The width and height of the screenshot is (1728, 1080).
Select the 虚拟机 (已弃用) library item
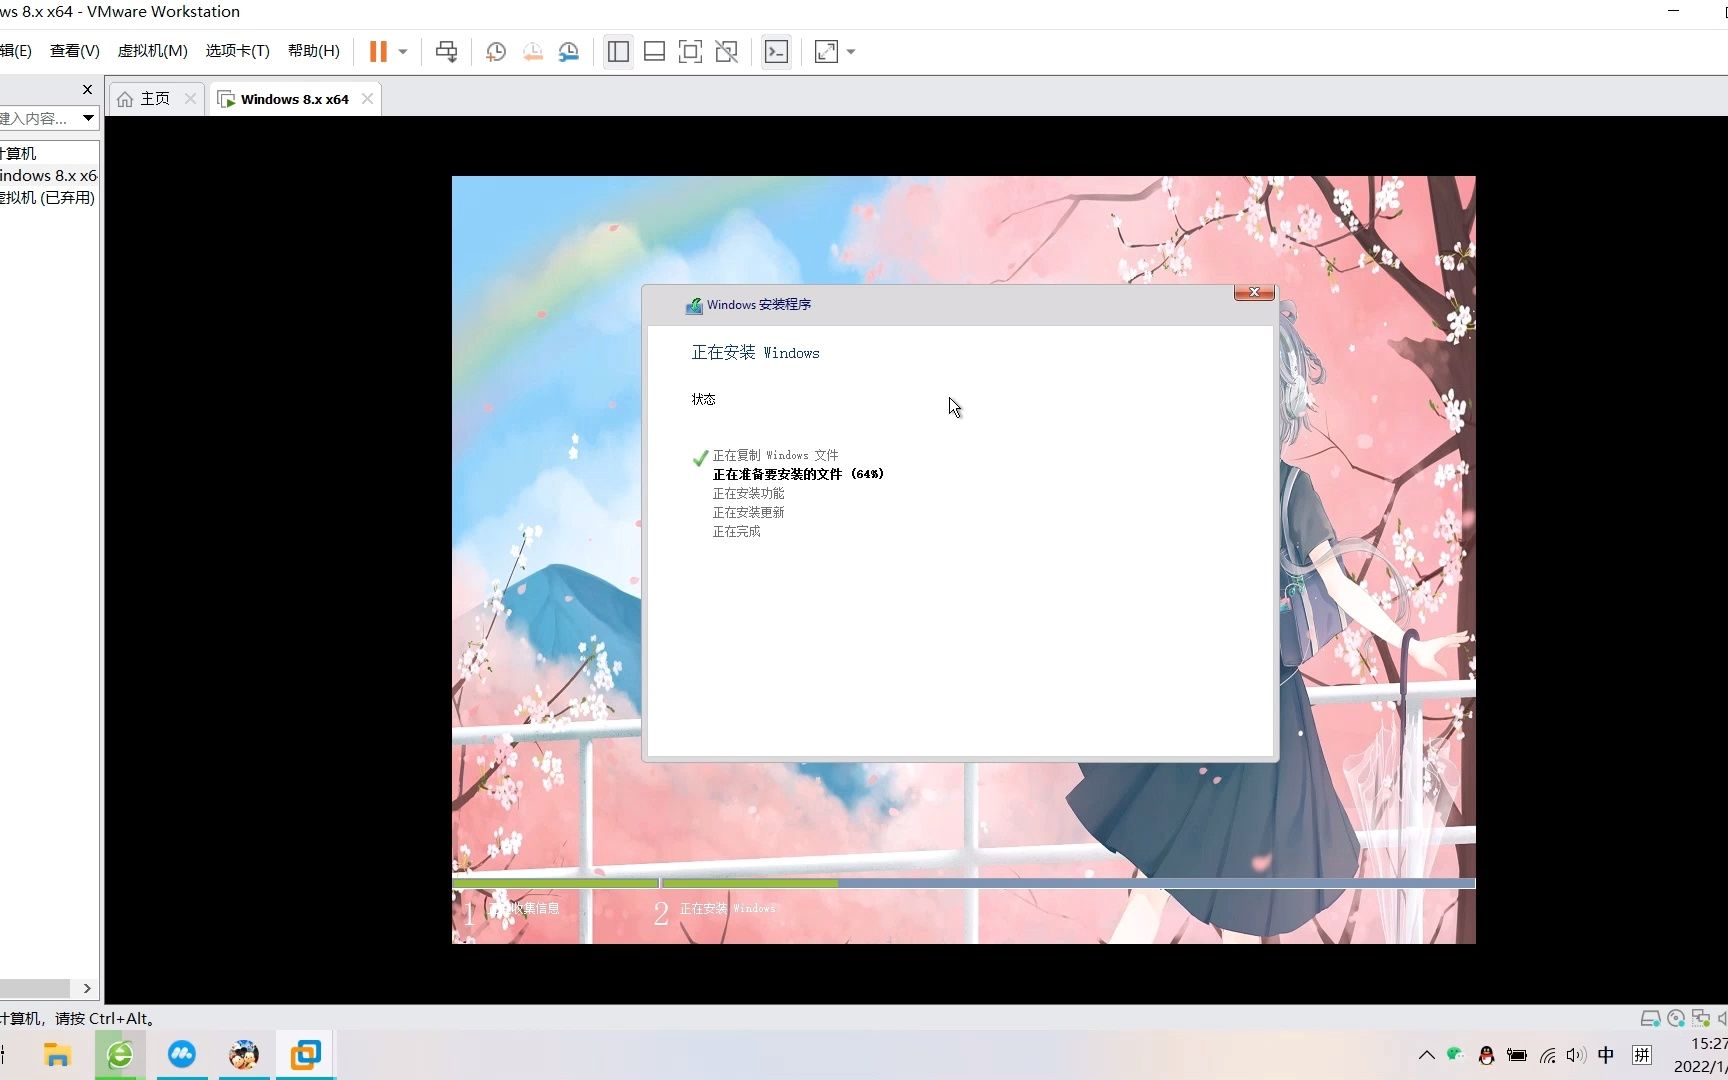click(x=48, y=197)
